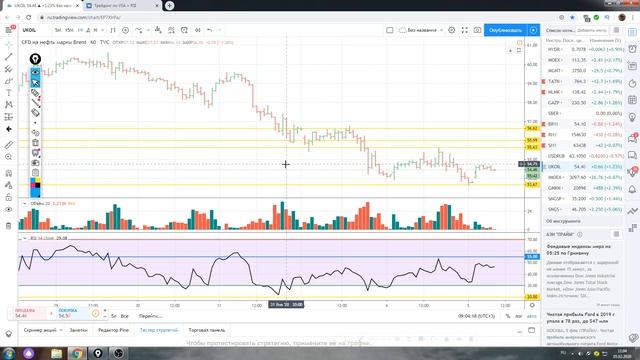Select the crosshair cursor tool
Image resolution: width=640 pixels, height=360 pixels.
pyautogui.click(x=9, y=44)
